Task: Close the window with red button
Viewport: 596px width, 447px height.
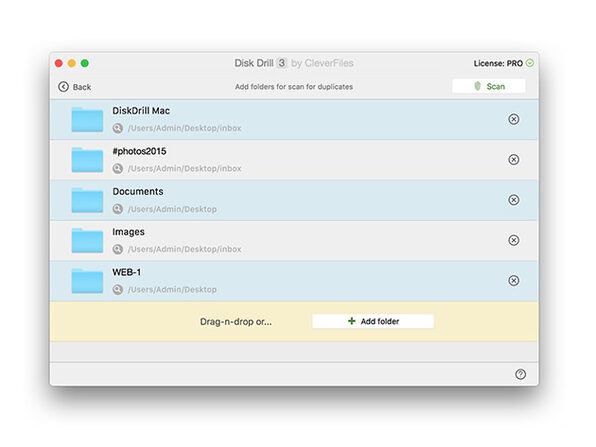Action: click(59, 63)
